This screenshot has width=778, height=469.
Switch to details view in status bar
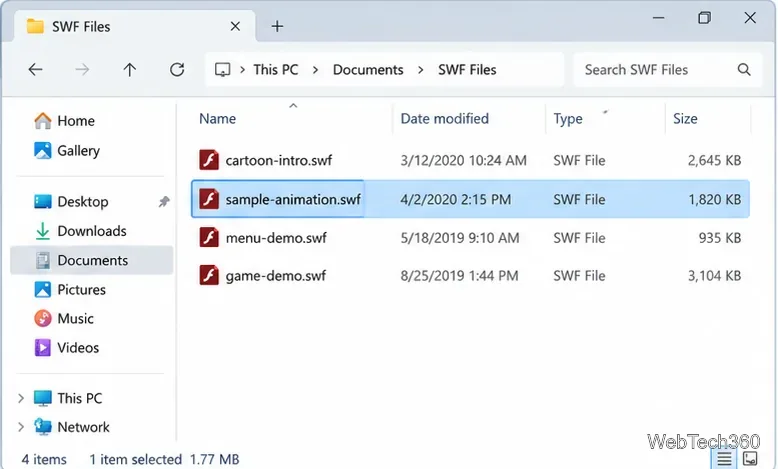(x=724, y=458)
